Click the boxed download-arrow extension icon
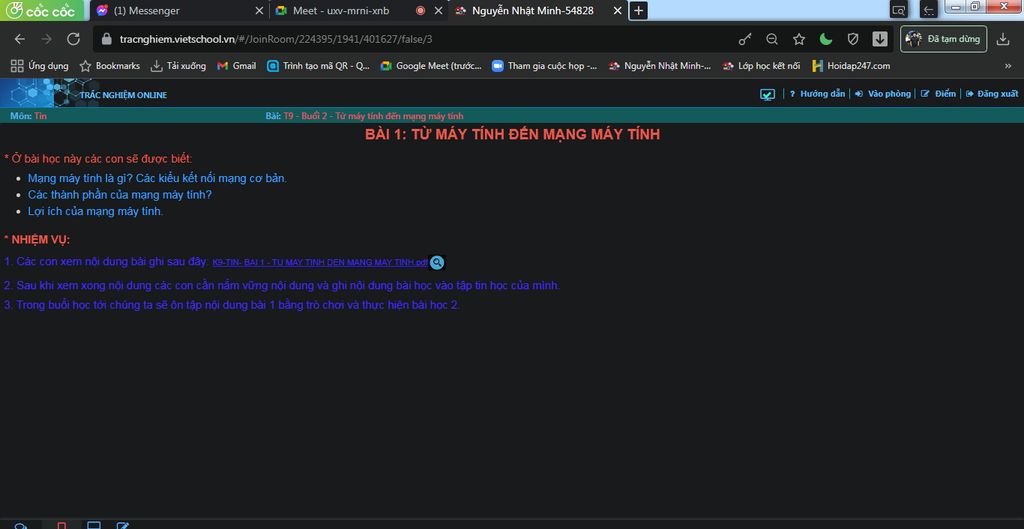Image resolution: width=1024 pixels, height=529 pixels. (x=880, y=39)
